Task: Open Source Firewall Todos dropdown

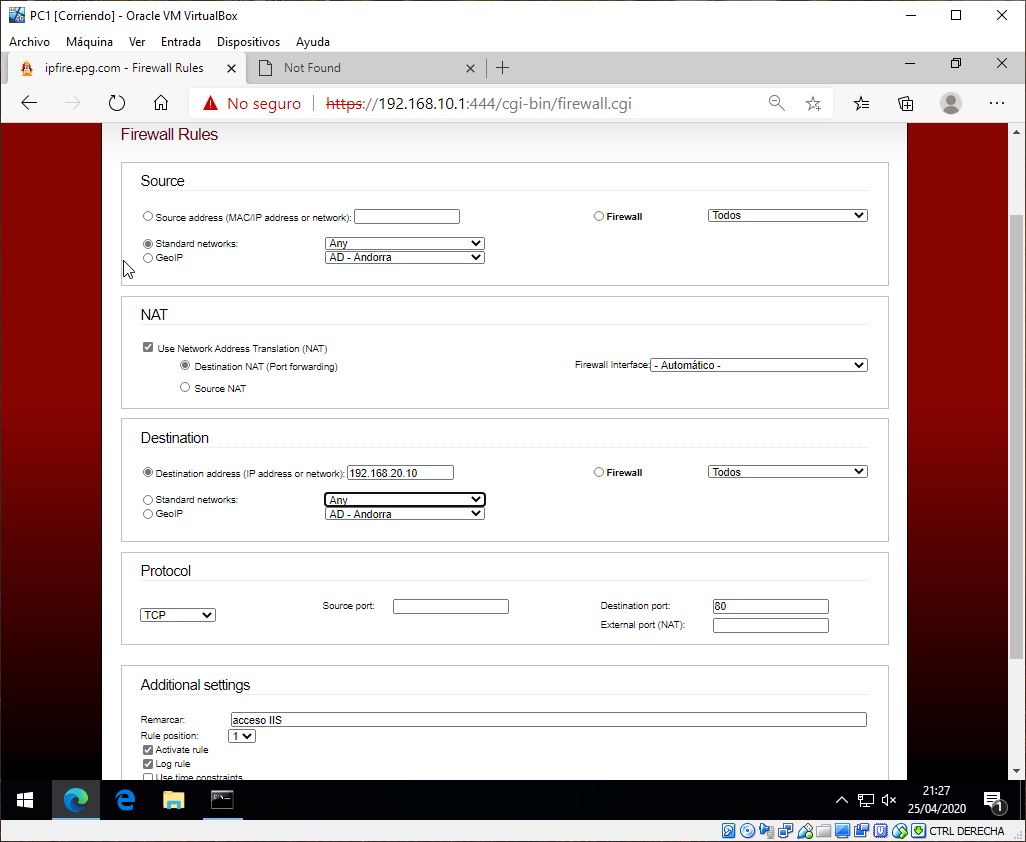Action: pos(788,215)
